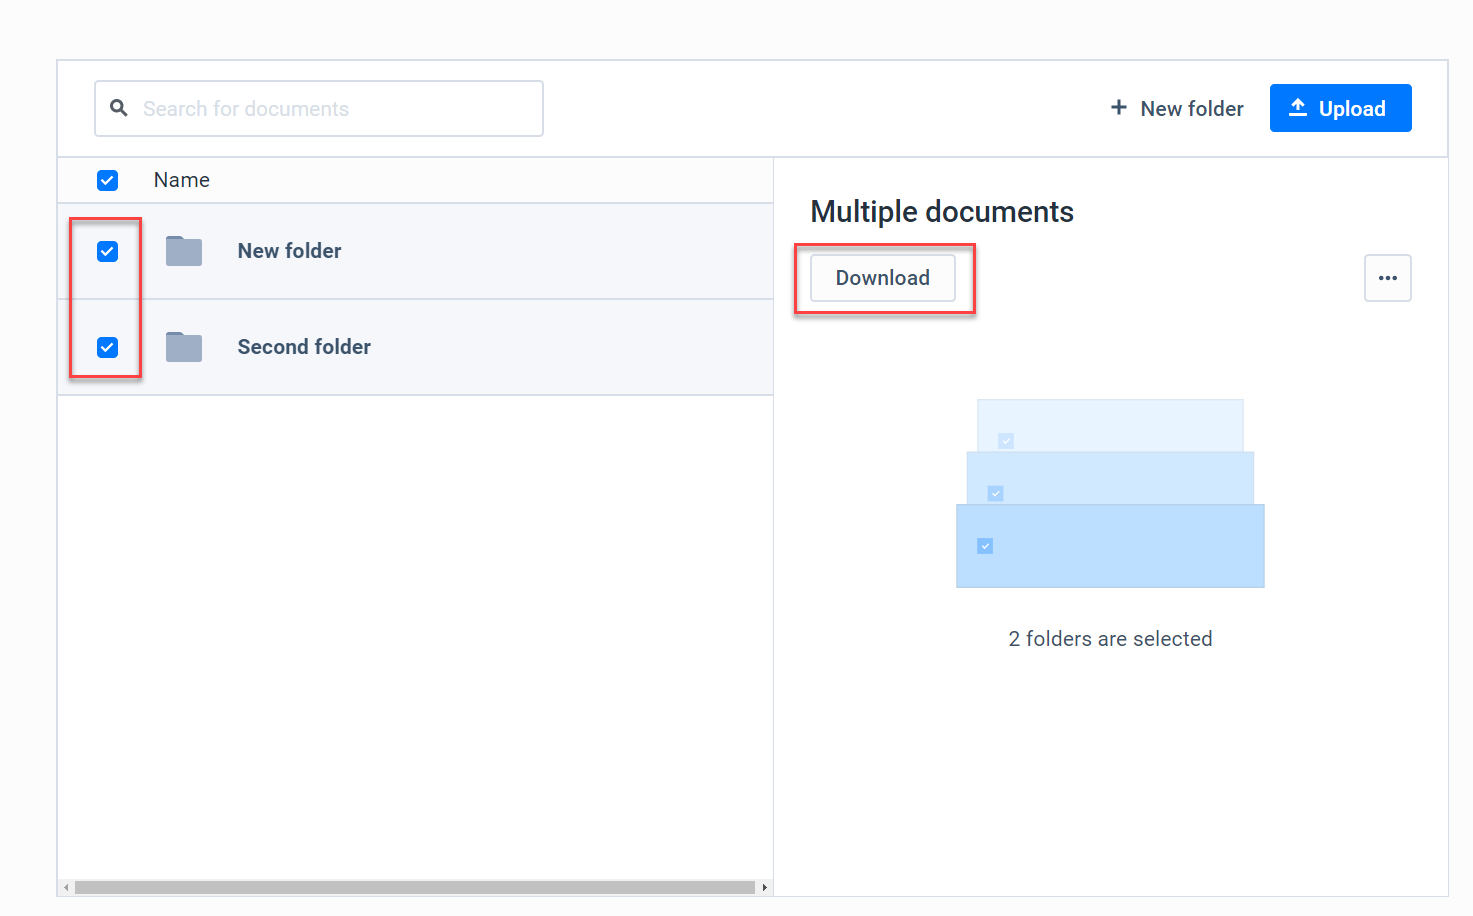Click the Name column header

pos(181,180)
